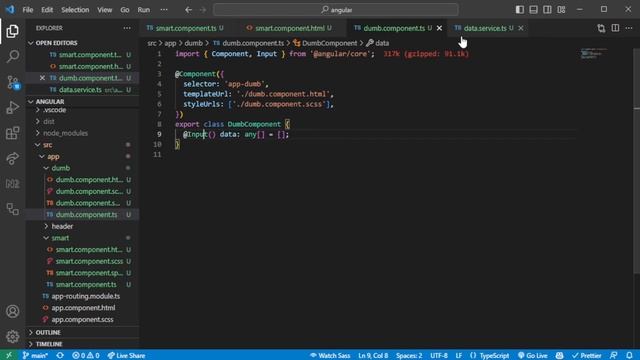The width and height of the screenshot is (640, 360).
Task: Open the Explorer view in activity bar
Action: tap(12, 31)
